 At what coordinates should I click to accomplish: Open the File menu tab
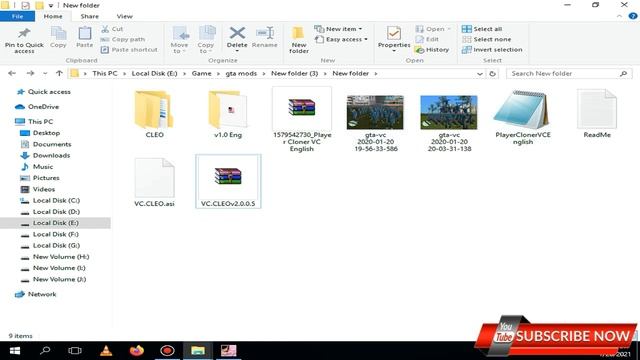click(18, 16)
